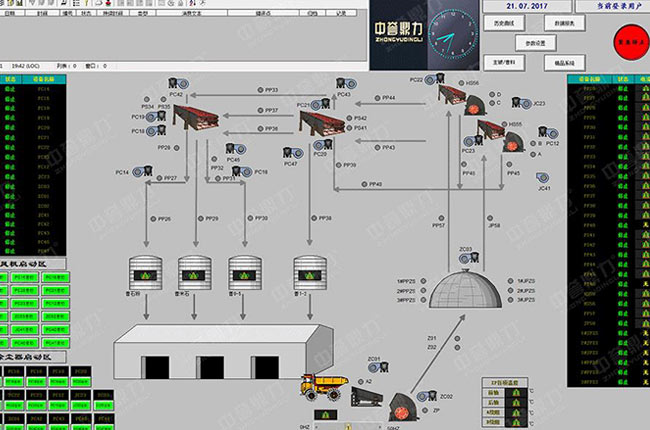This screenshot has height=430, width=650.
Task: Toggle the PP44 conveyor indicator
Action: (x=378, y=98)
